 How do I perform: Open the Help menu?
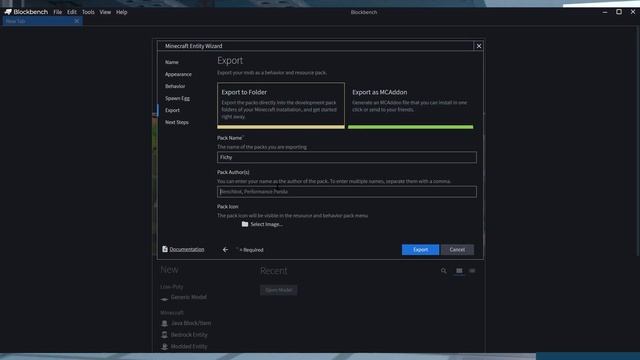coord(122,12)
